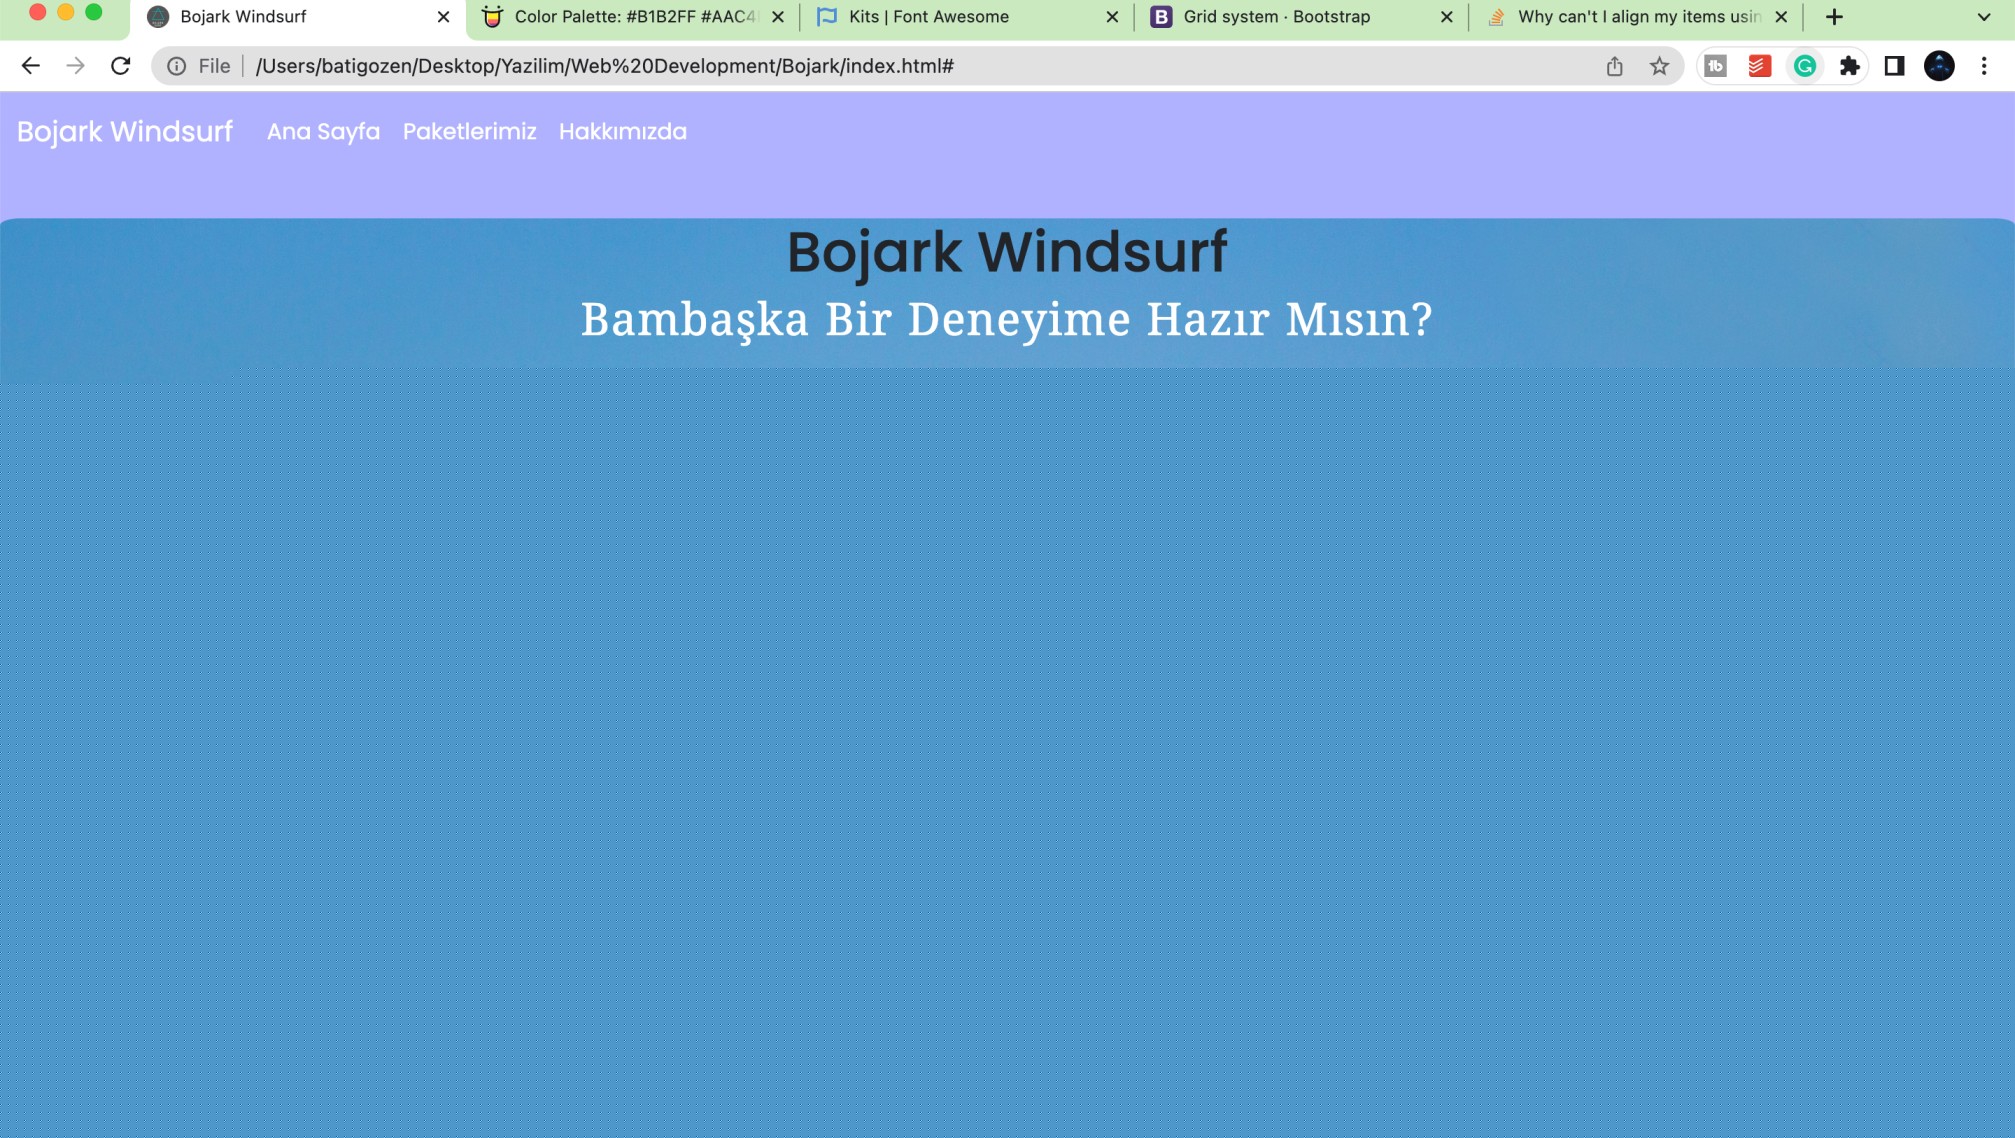Expand the tab search dropdown arrow
This screenshot has height=1138, width=2015.
click(x=1984, y=17)
